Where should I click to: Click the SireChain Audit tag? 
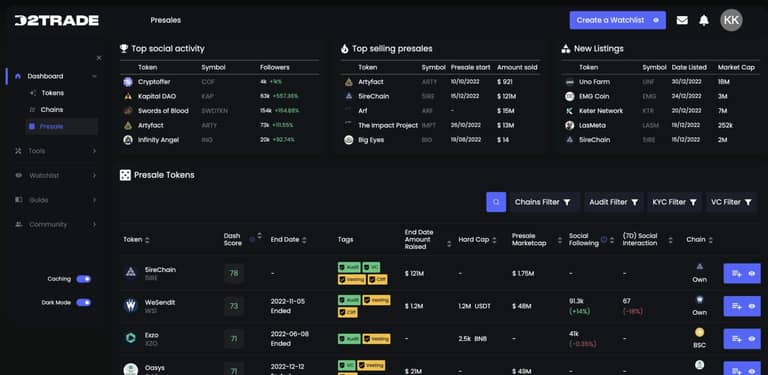click(x=349, y=267)
